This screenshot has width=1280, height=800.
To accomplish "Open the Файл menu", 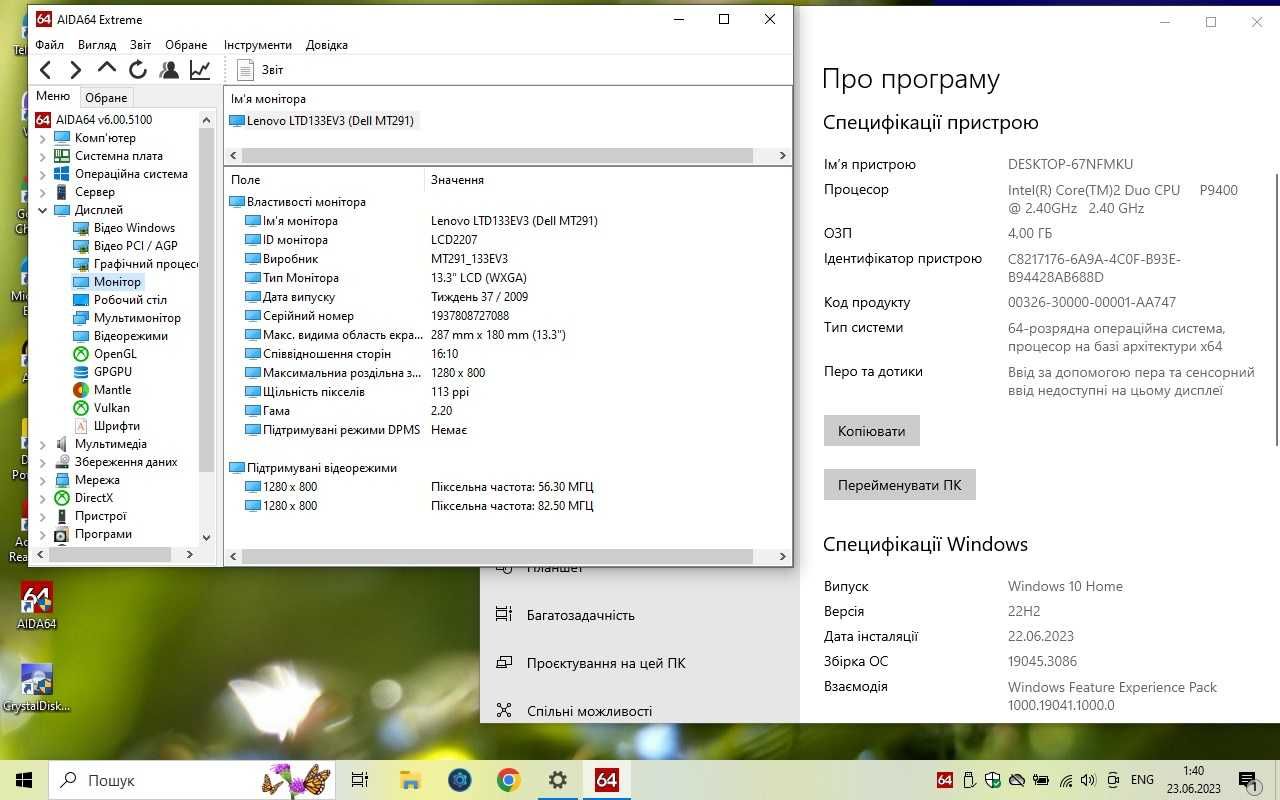I will [49, 45].
